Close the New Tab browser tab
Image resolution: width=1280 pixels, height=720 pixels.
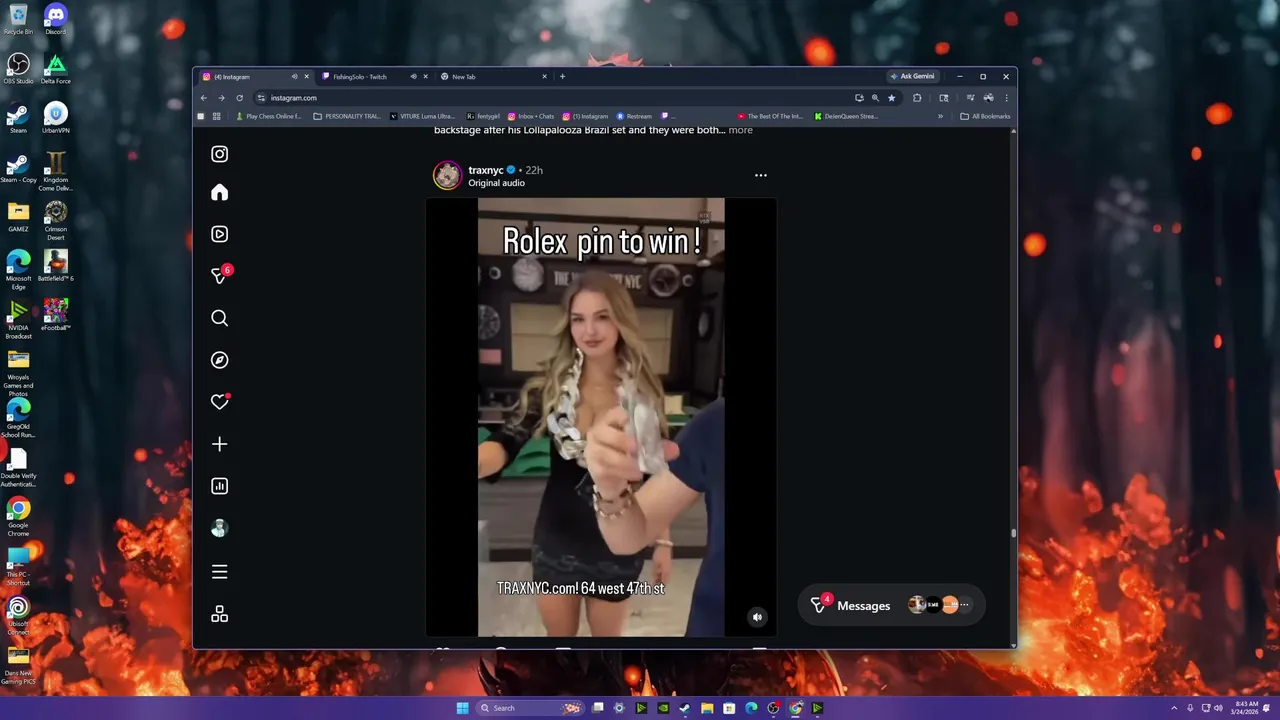544,77
